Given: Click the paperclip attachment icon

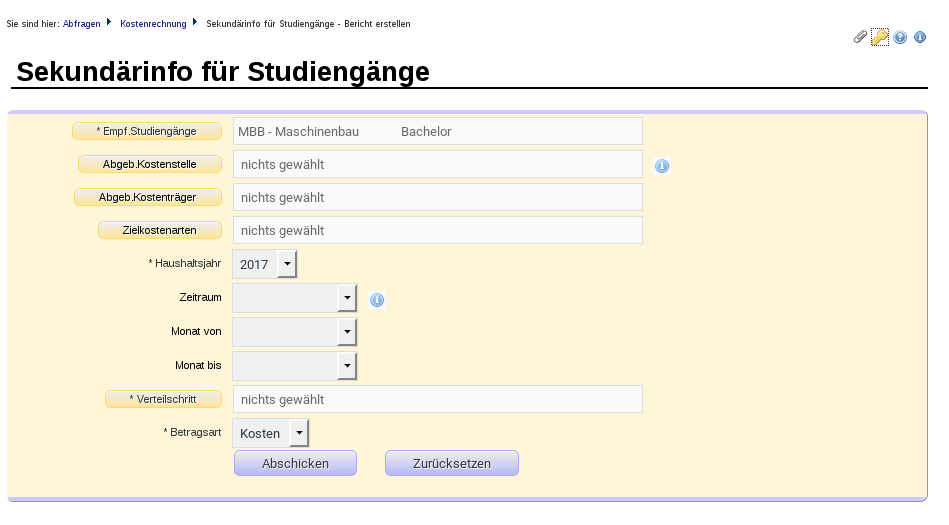Looking at the screenshot, I should [860, 37].
